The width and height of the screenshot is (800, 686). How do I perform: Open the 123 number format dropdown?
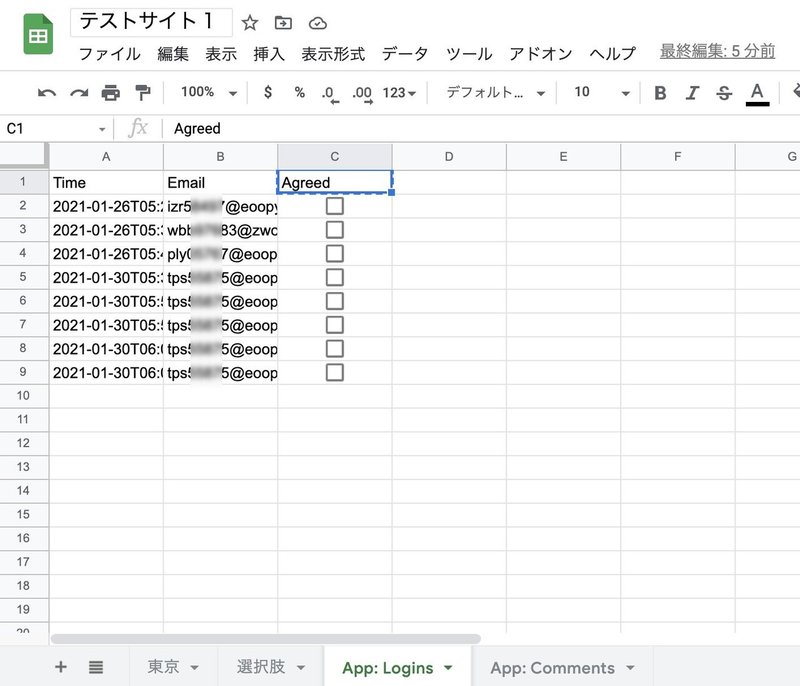[399, 93]
